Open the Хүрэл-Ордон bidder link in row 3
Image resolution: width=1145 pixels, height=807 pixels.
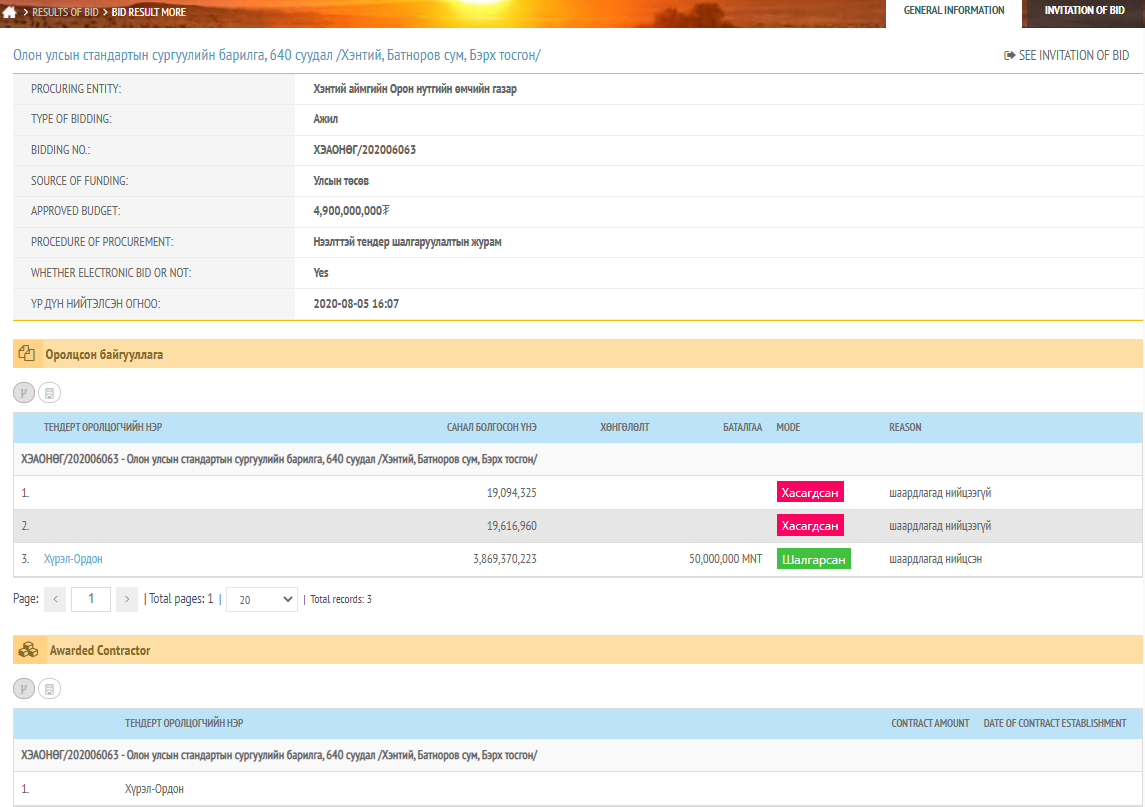pos(73,559)
